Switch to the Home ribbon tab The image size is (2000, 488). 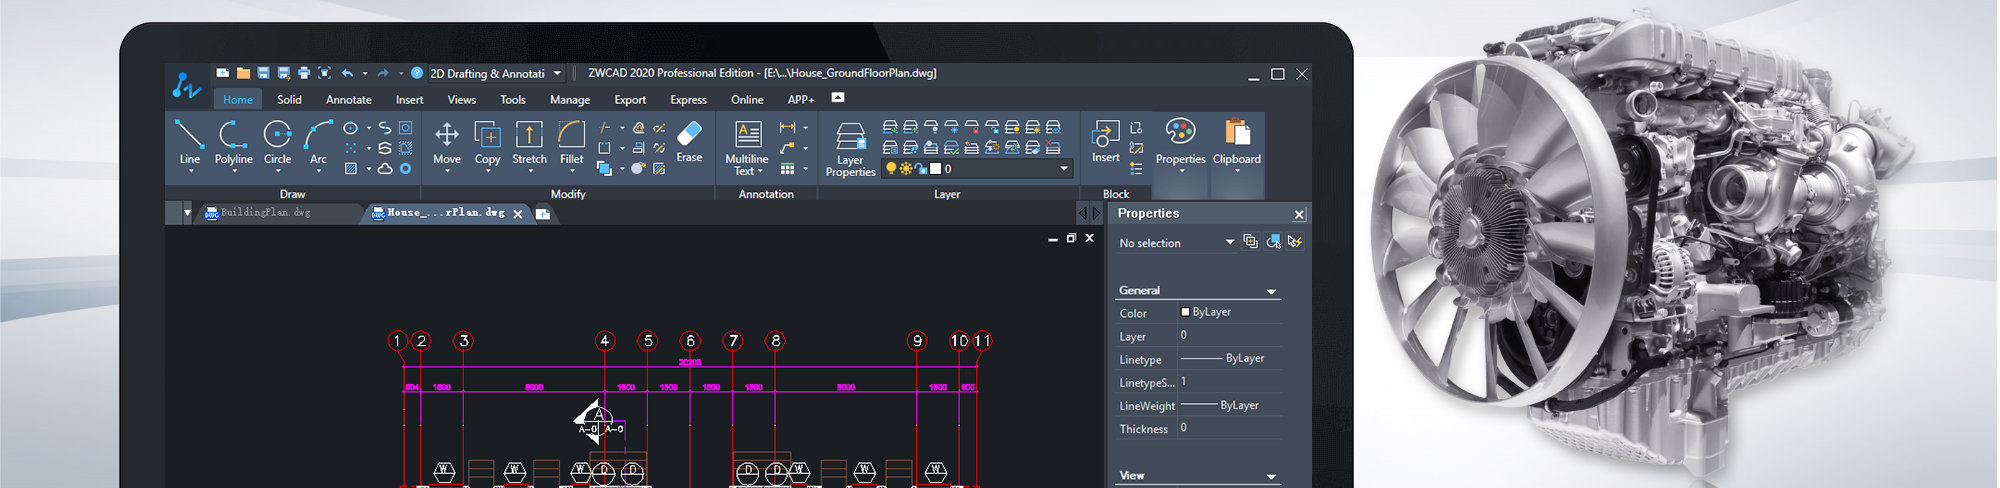pos(238,99)
